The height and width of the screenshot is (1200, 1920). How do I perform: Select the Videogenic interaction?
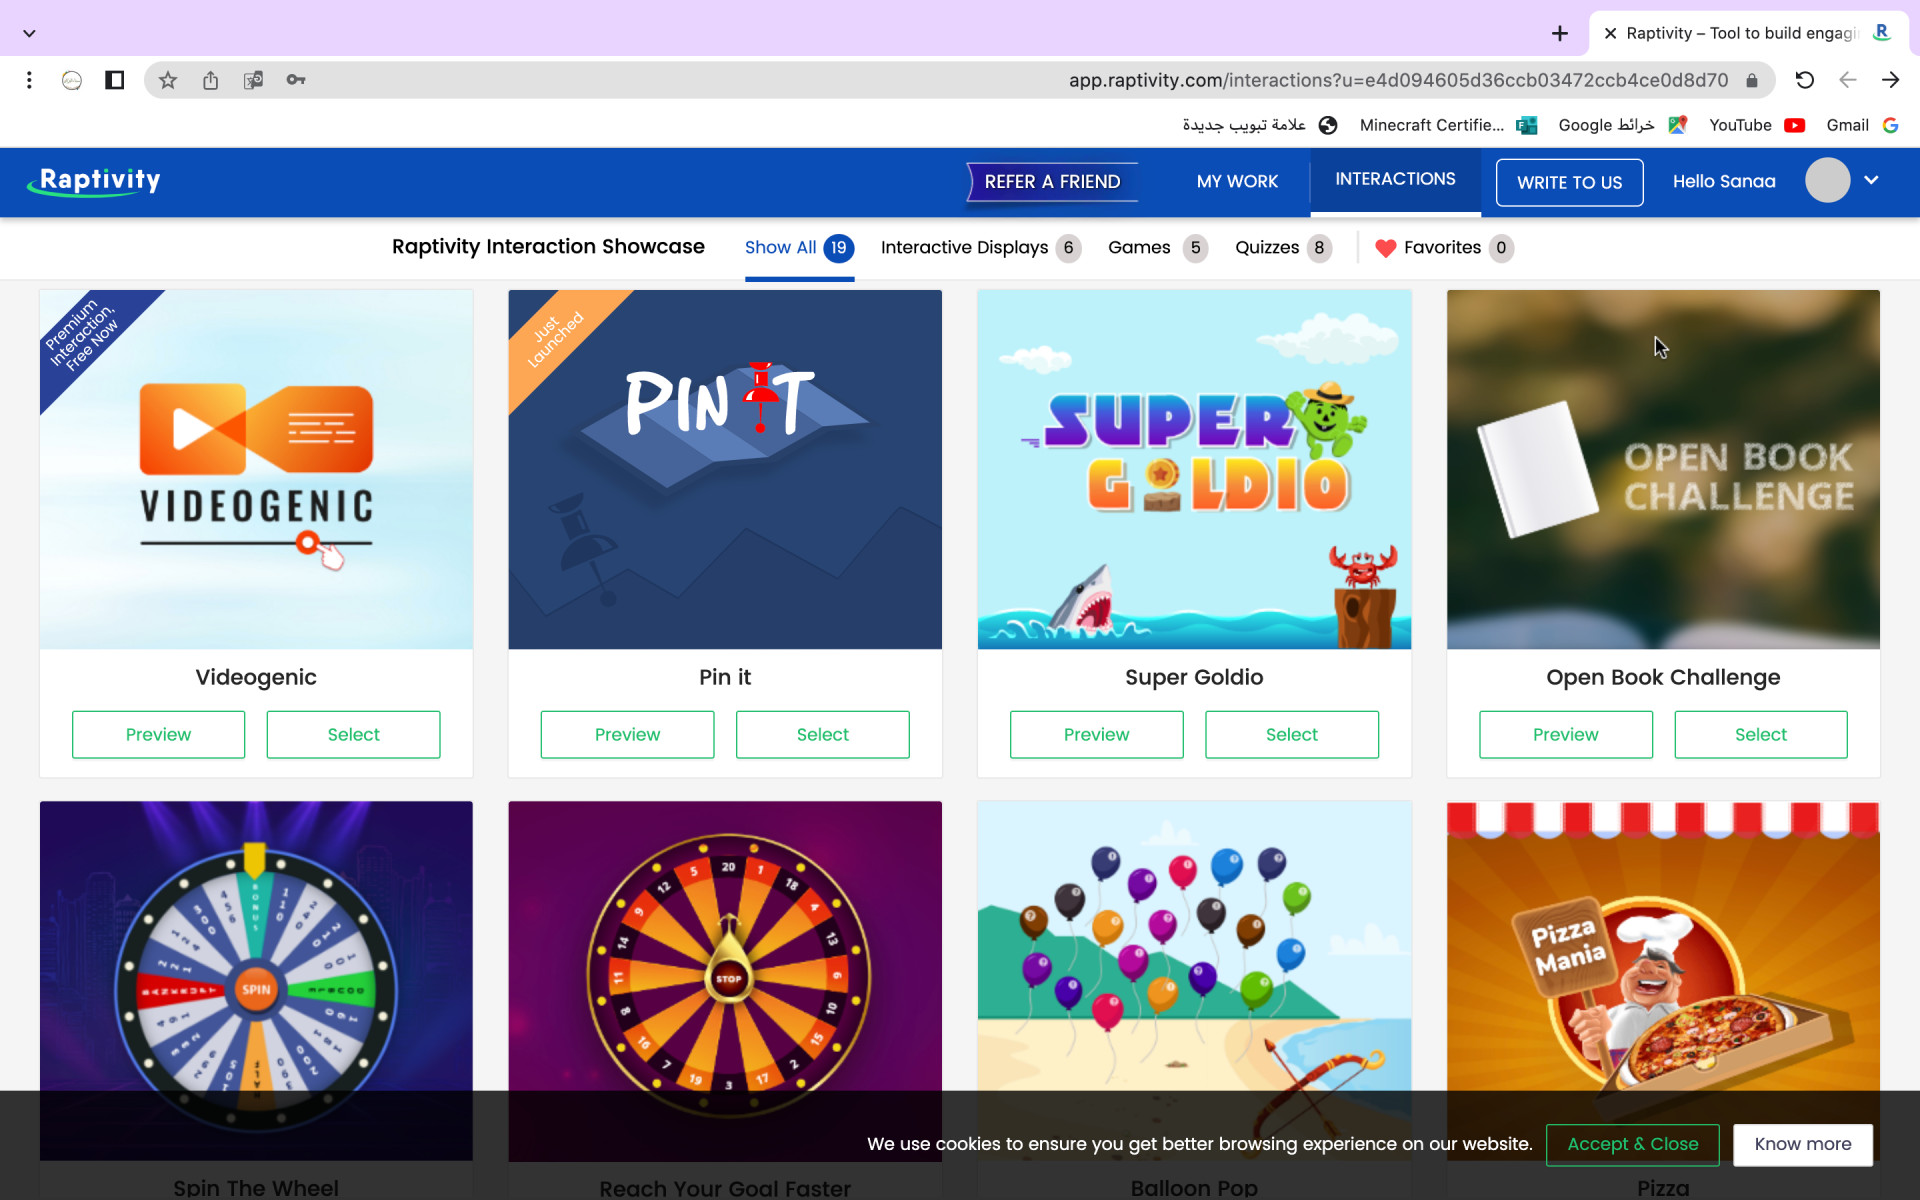tap(353, 735)
